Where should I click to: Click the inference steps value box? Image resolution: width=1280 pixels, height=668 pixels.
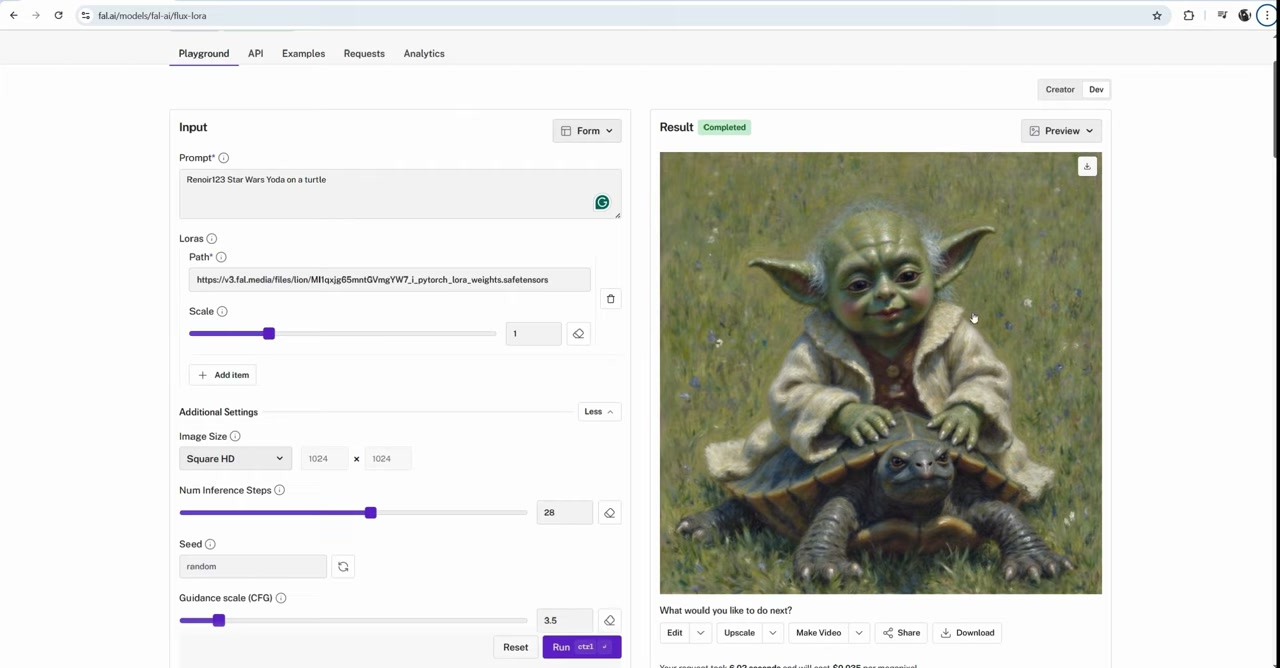564,513
